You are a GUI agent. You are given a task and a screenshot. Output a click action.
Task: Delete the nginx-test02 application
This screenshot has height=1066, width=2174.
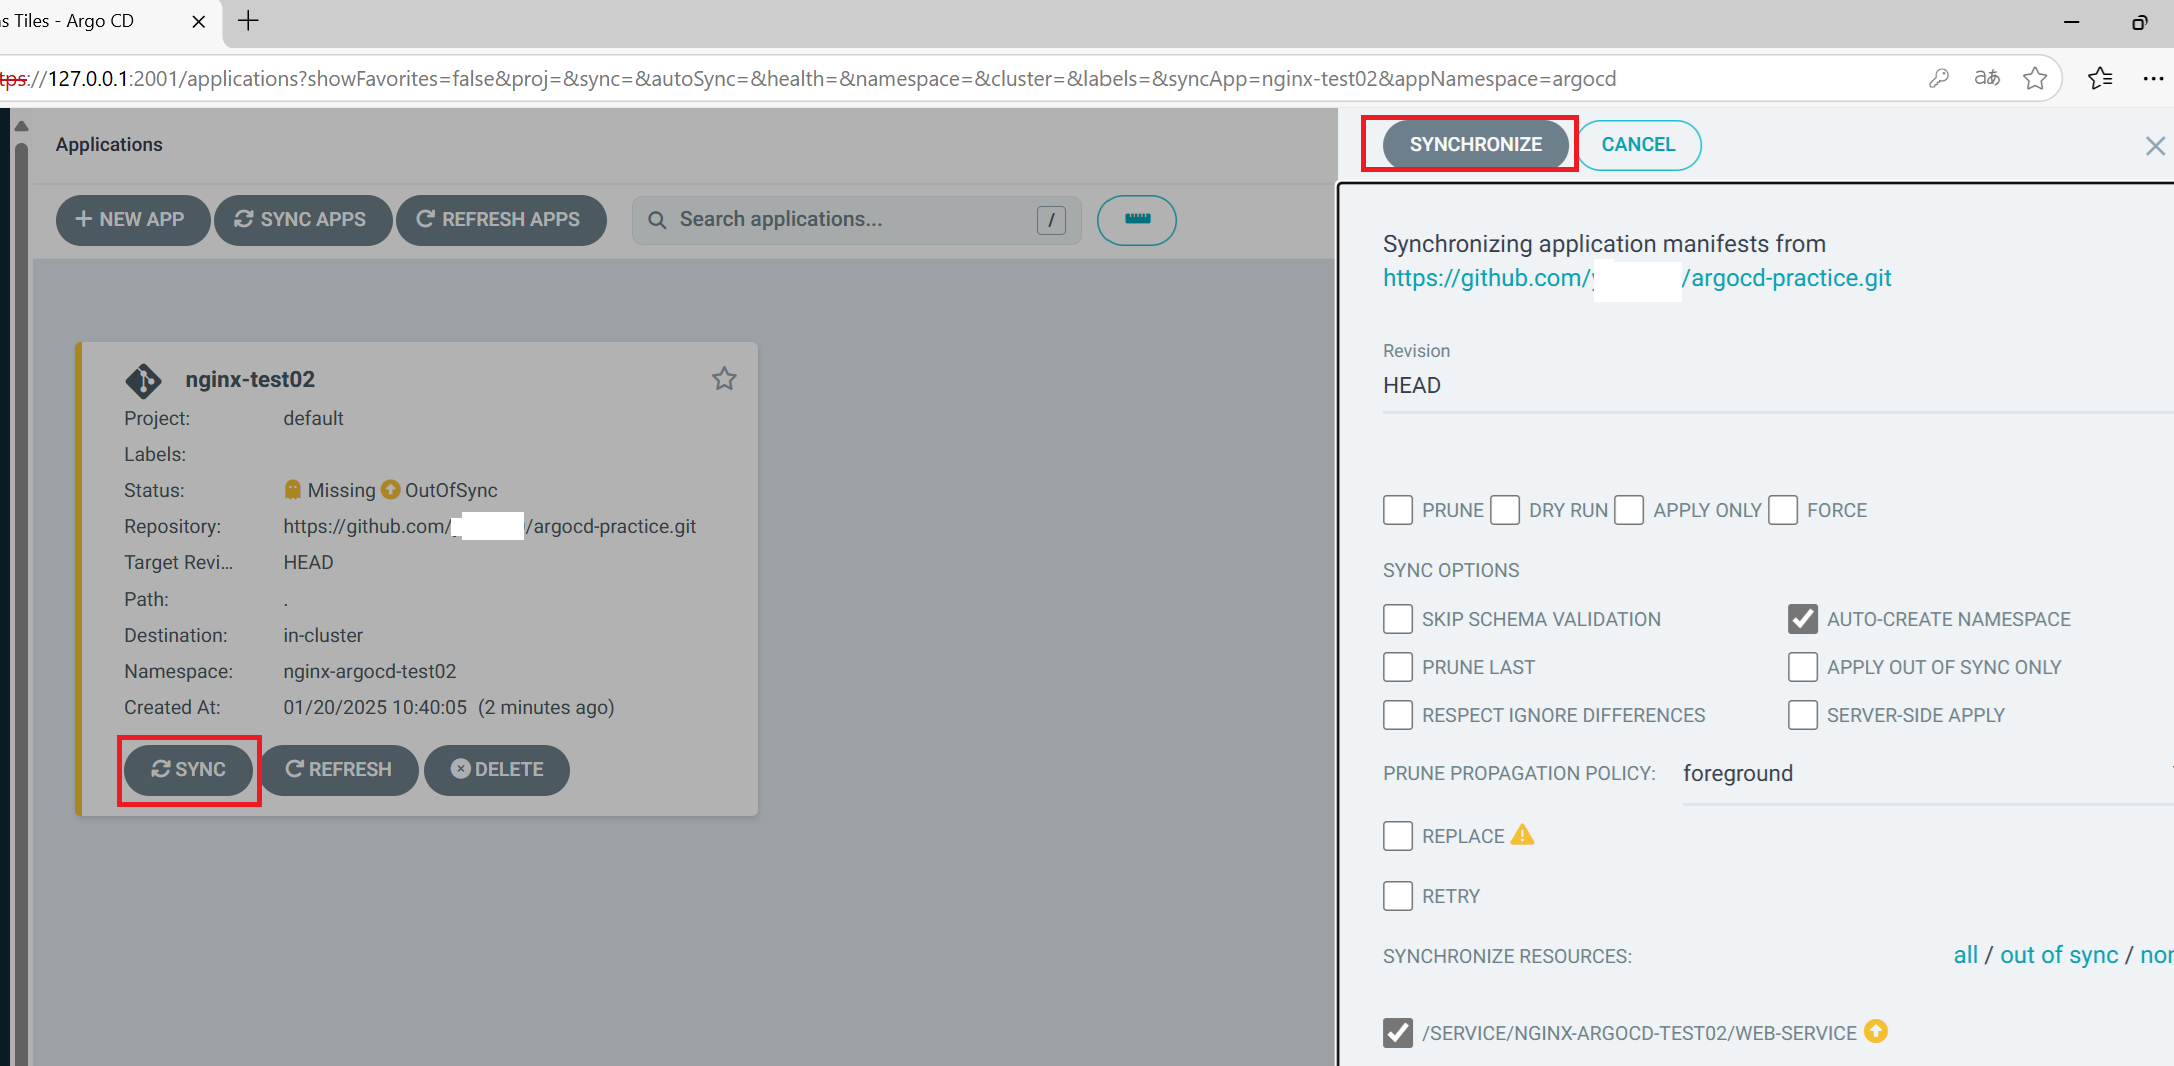pyautogui.click(x=497, y=770)
